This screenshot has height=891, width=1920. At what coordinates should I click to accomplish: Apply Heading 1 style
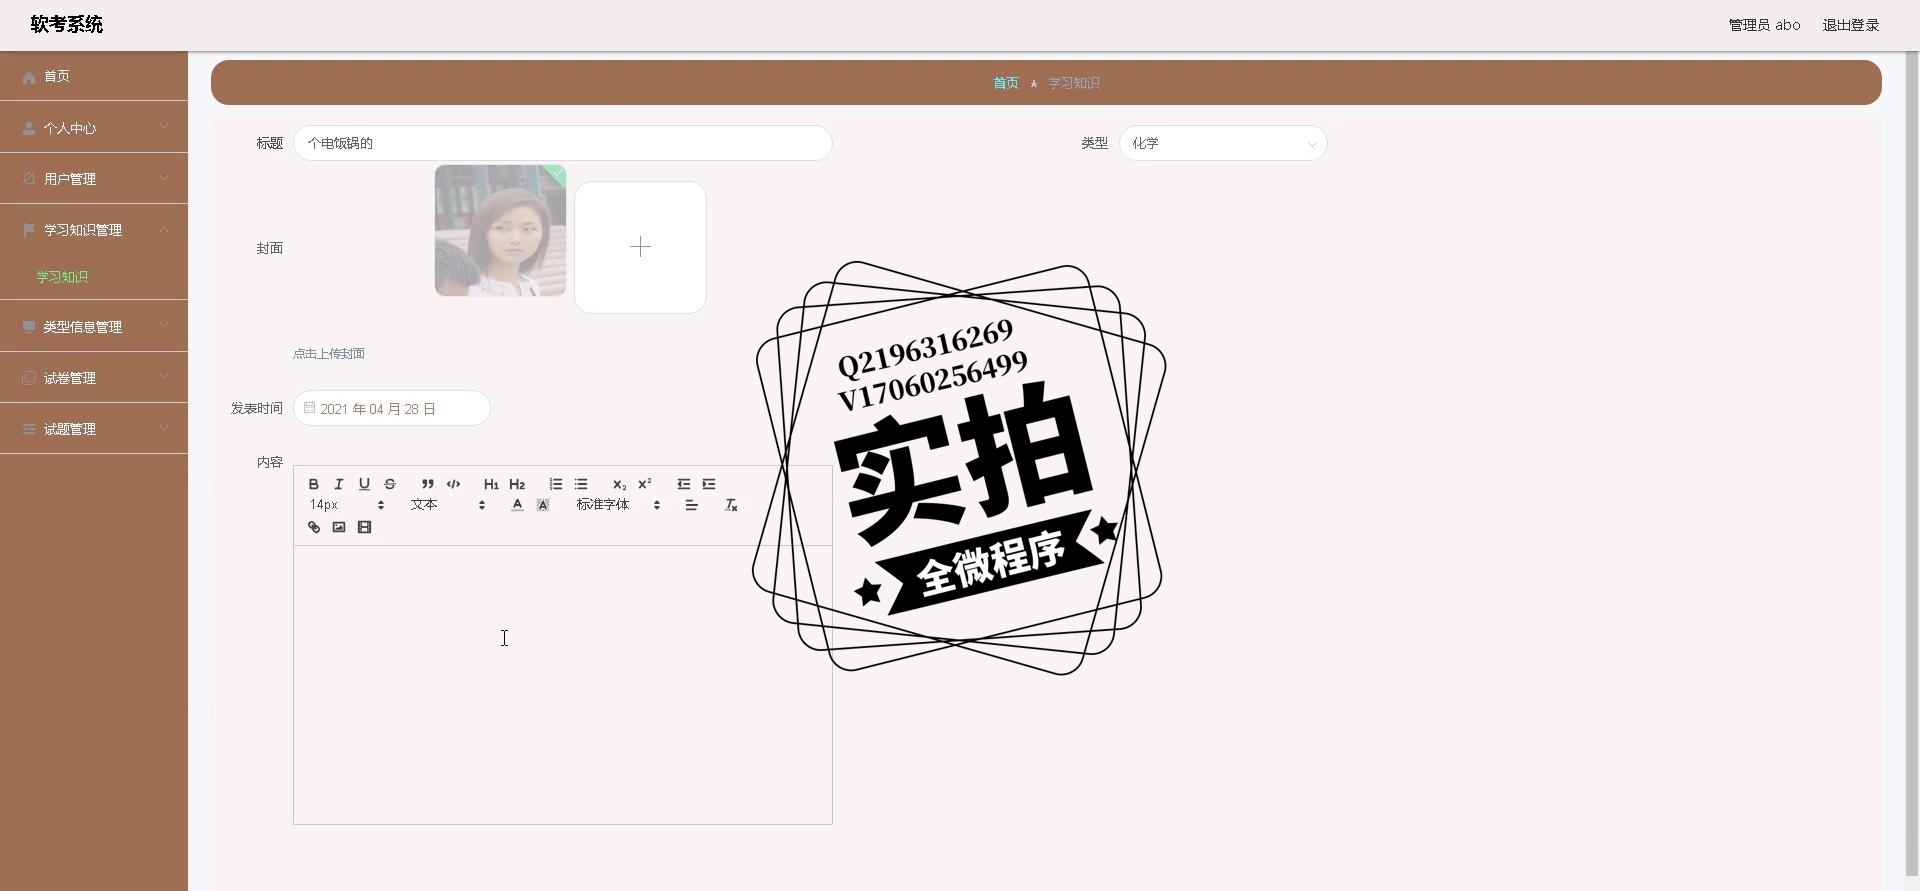pyautogui.click(x=491, y=484)
